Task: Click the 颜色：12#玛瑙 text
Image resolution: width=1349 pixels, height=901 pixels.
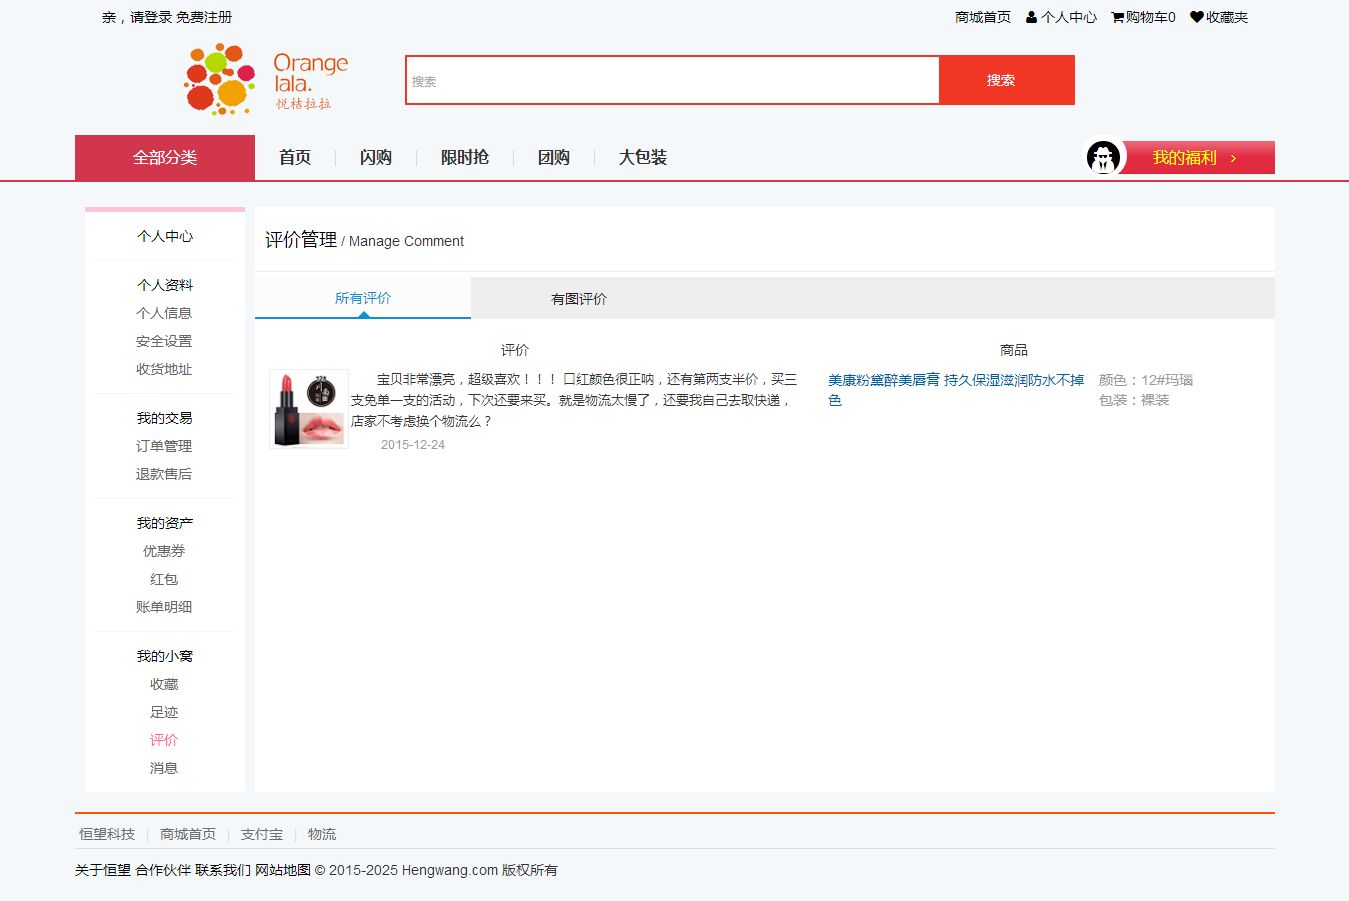Action: [1146, 380]
